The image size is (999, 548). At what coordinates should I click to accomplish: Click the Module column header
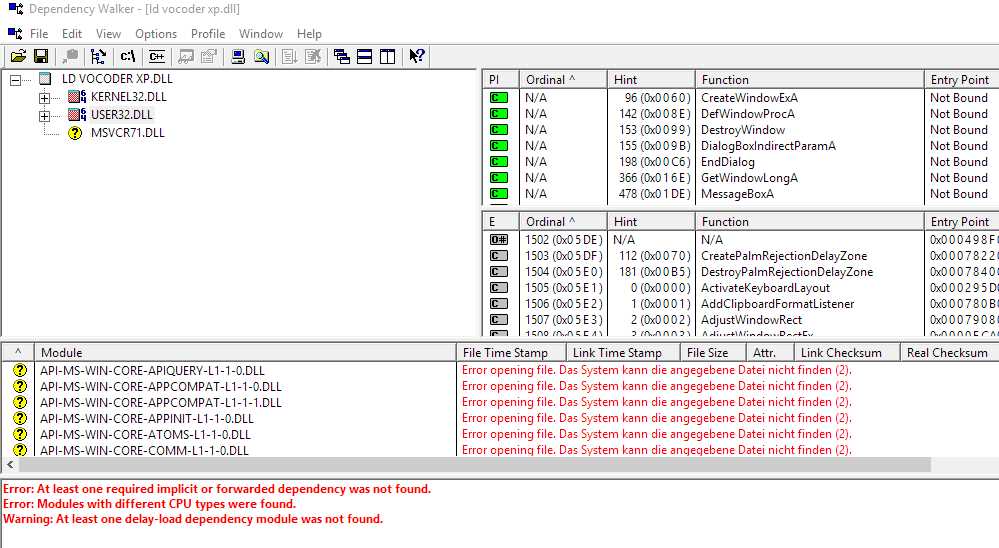point(245,352)
